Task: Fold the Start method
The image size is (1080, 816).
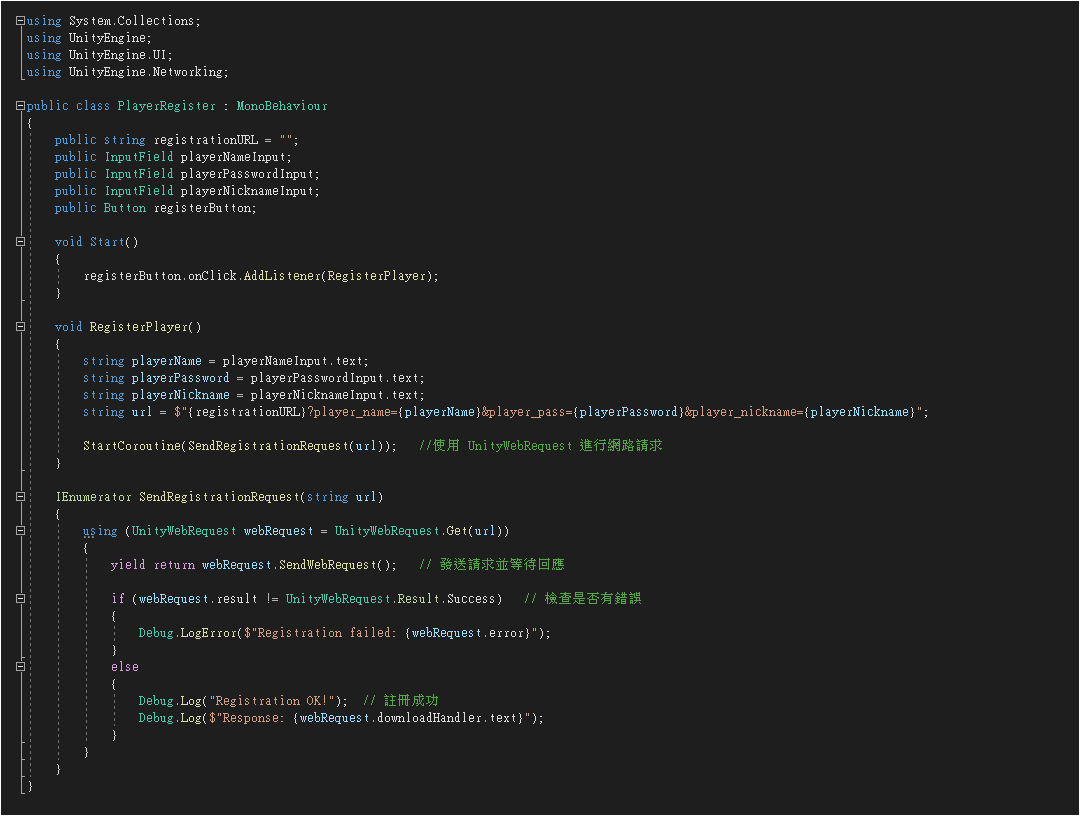Action: pos(20,242)
